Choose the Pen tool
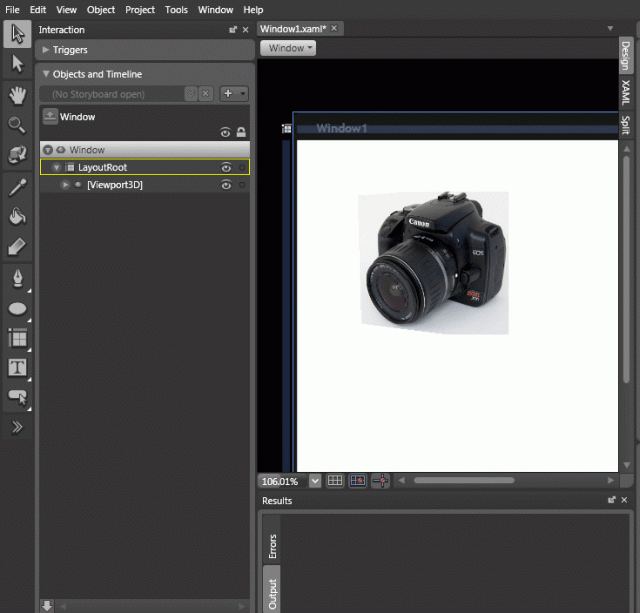 [x=17, y=277]
